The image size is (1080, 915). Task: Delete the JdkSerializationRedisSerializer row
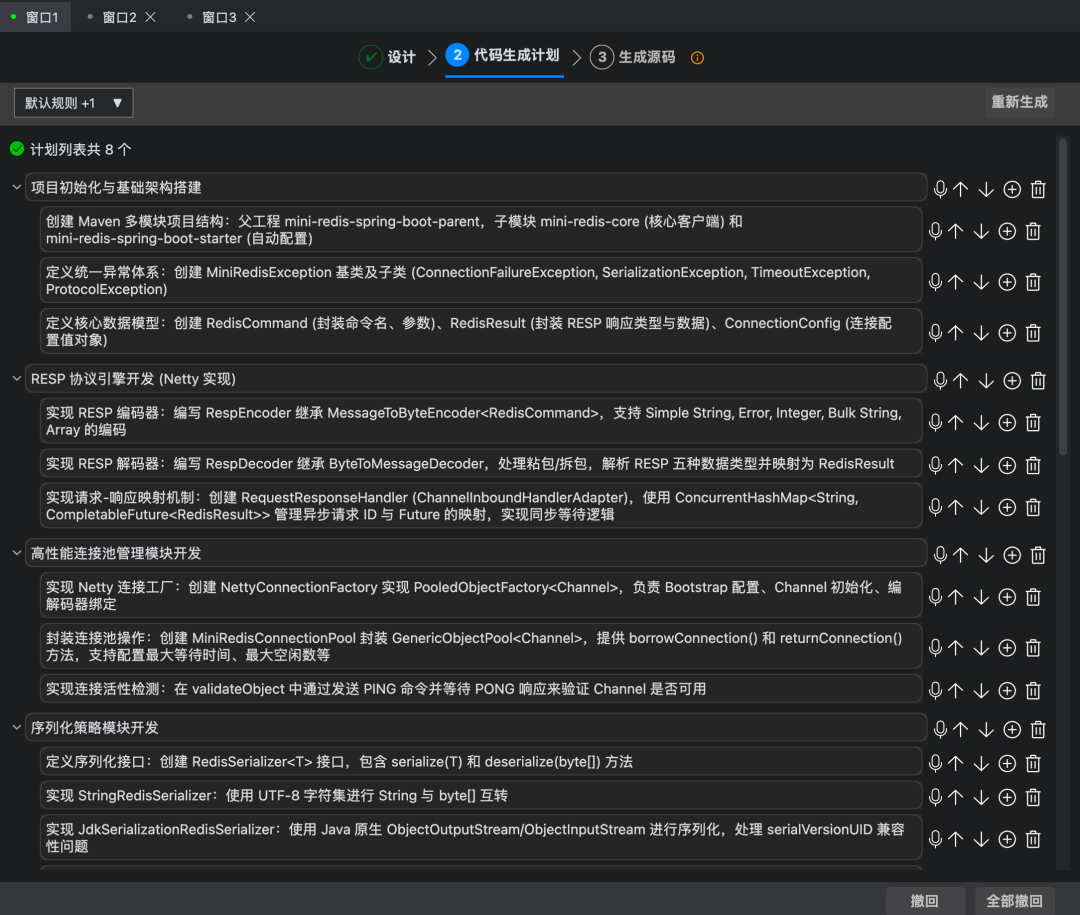(1033, 839)
